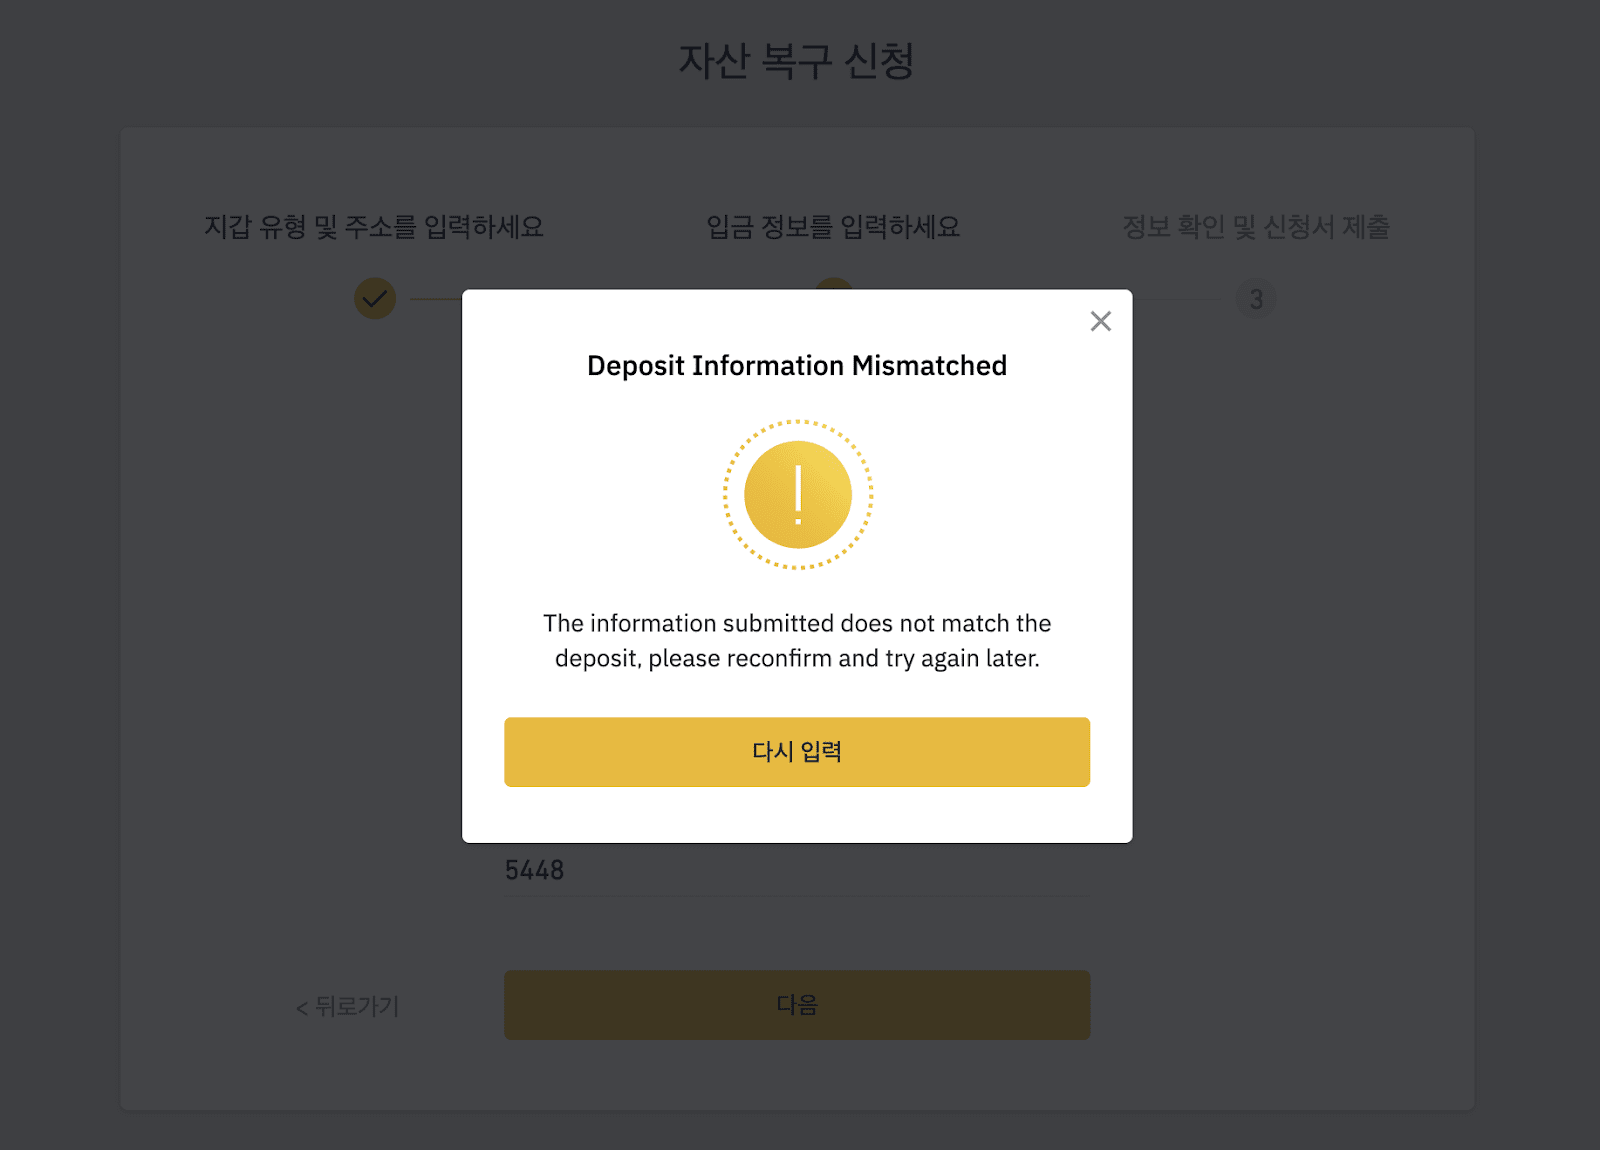The height and width of the screenshot is (1150, 1600).
Task: Click the 다시 입력 button
Action: (797, 752)
